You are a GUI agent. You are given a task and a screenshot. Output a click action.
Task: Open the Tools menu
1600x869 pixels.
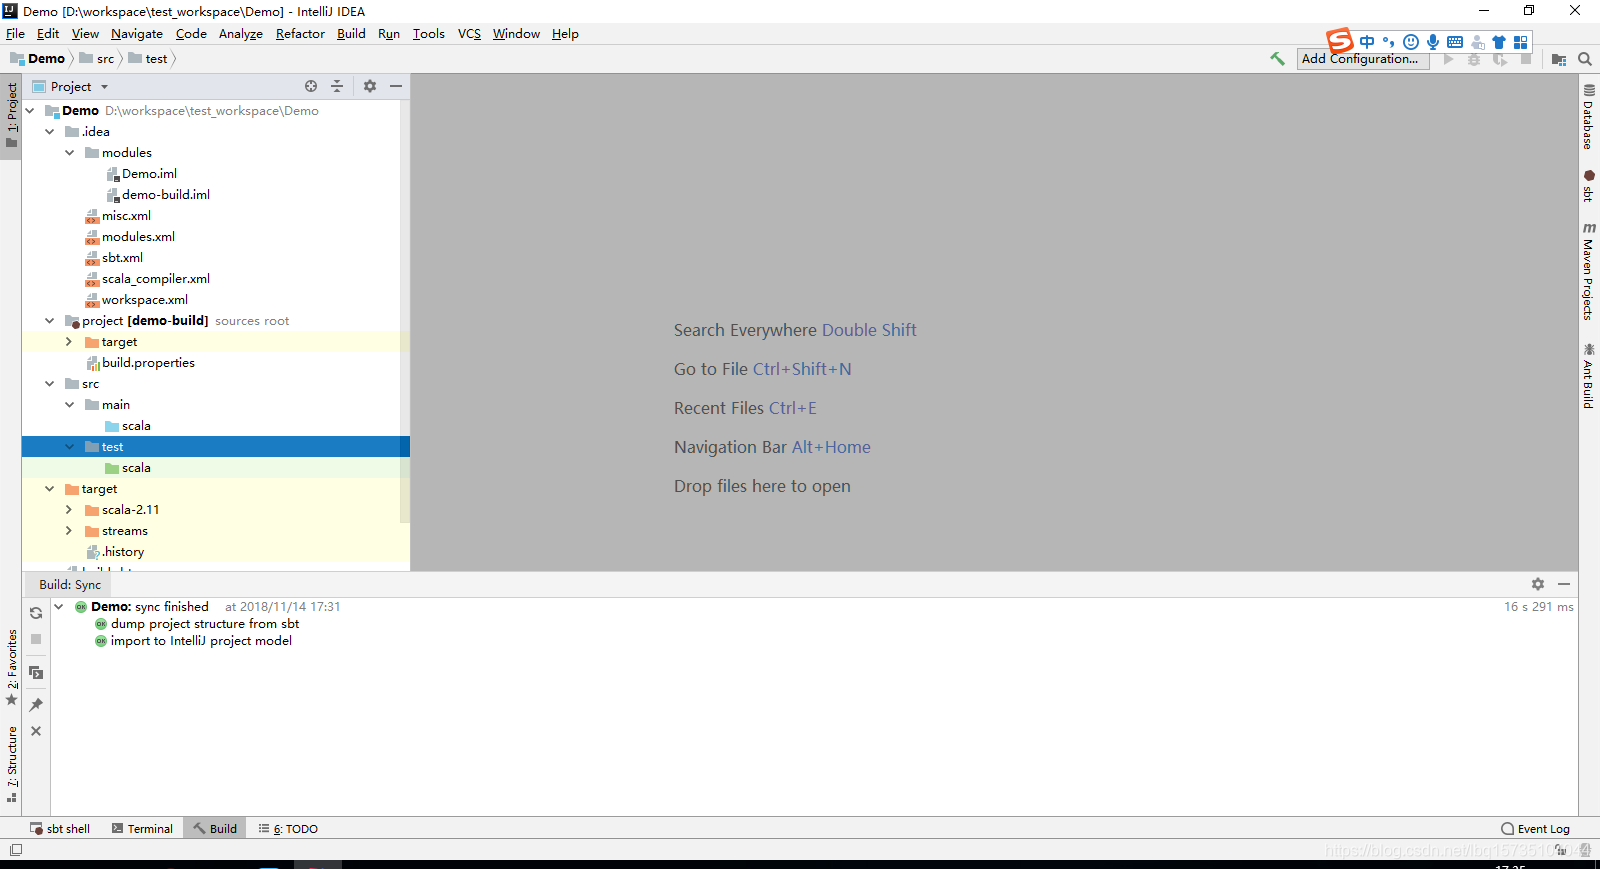click(428, 34)
